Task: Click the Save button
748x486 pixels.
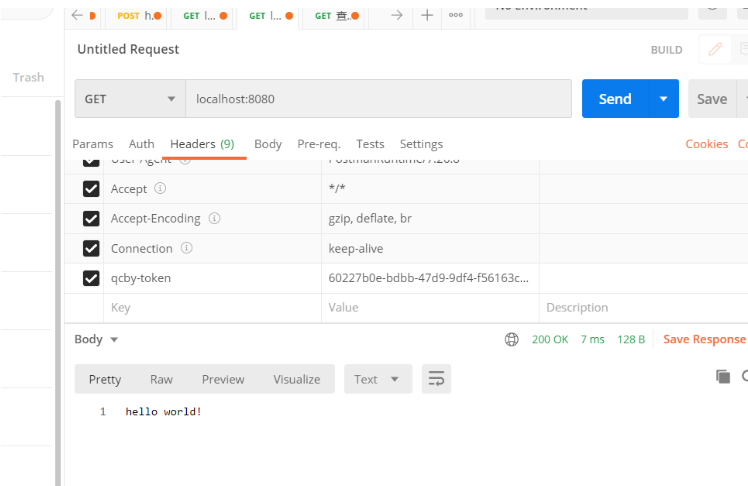Action: [712, 99]
